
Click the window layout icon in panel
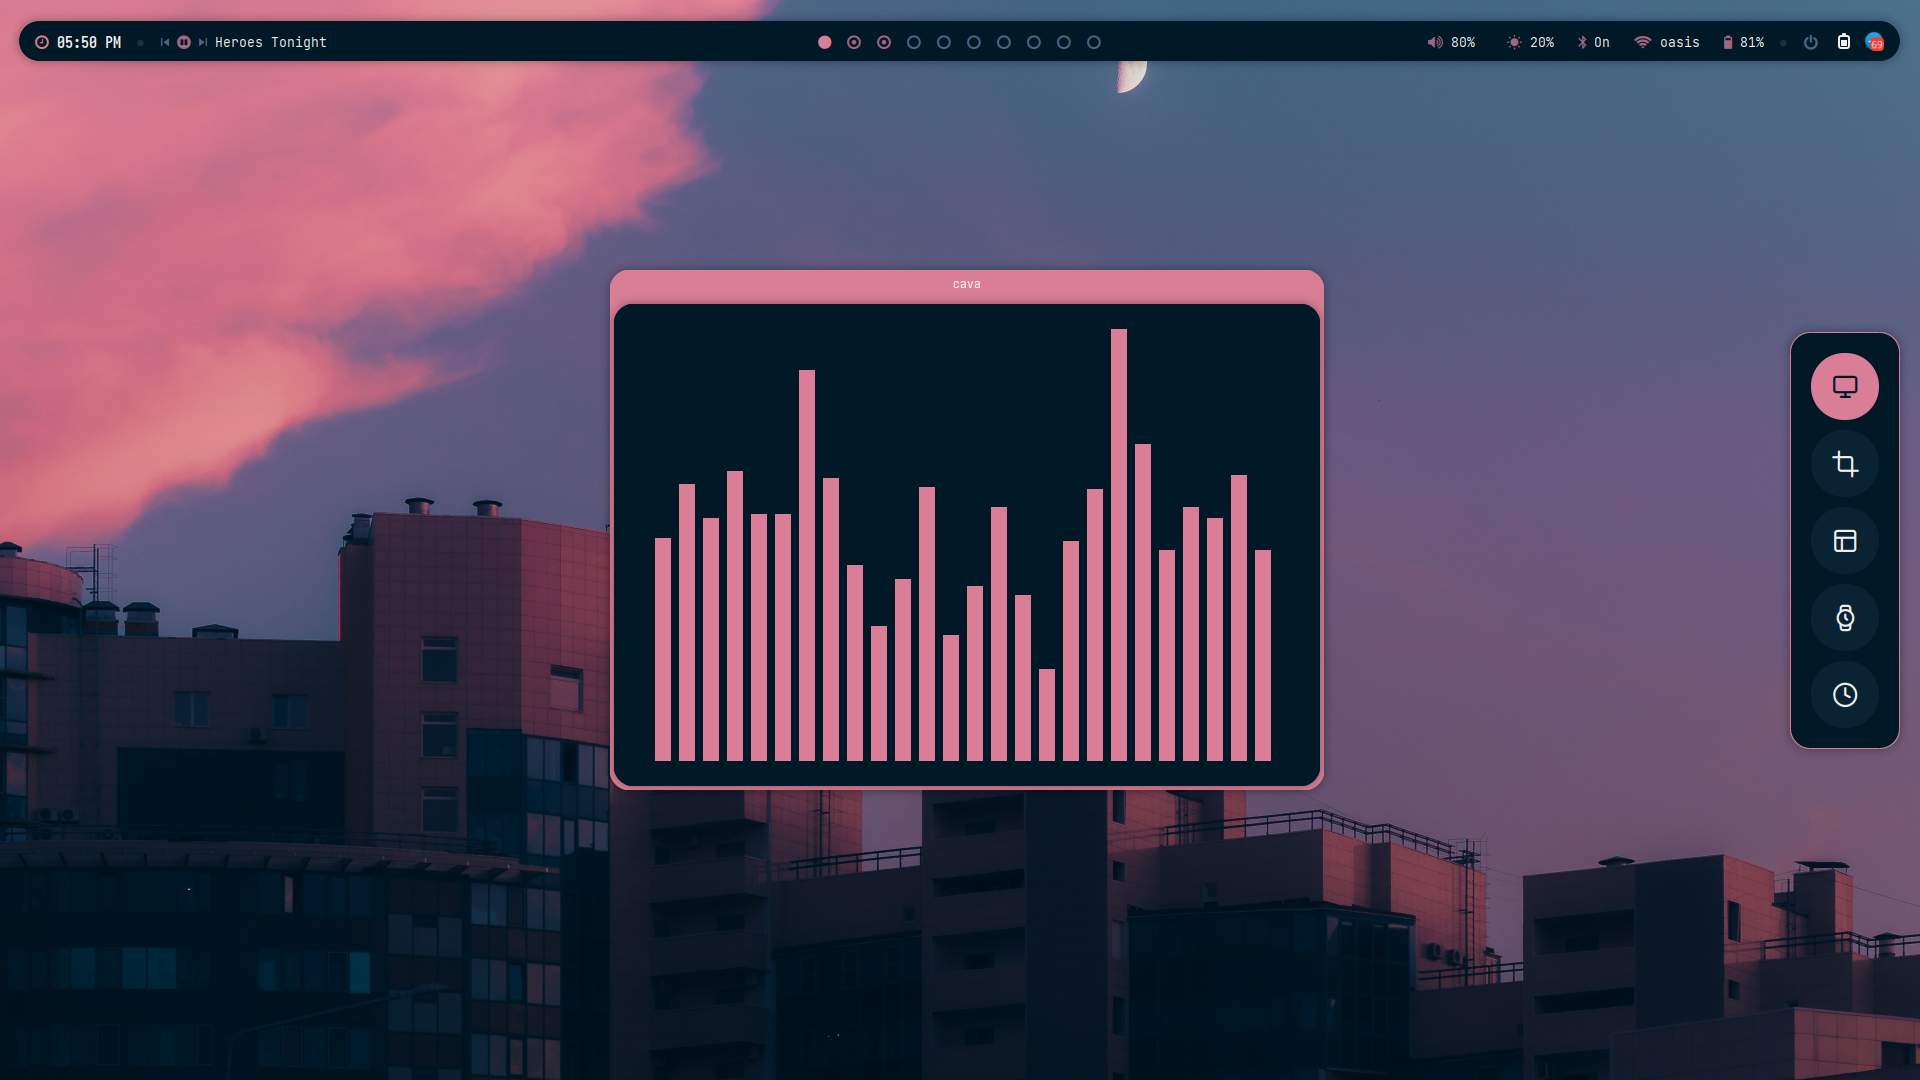tap(1844, 541)
